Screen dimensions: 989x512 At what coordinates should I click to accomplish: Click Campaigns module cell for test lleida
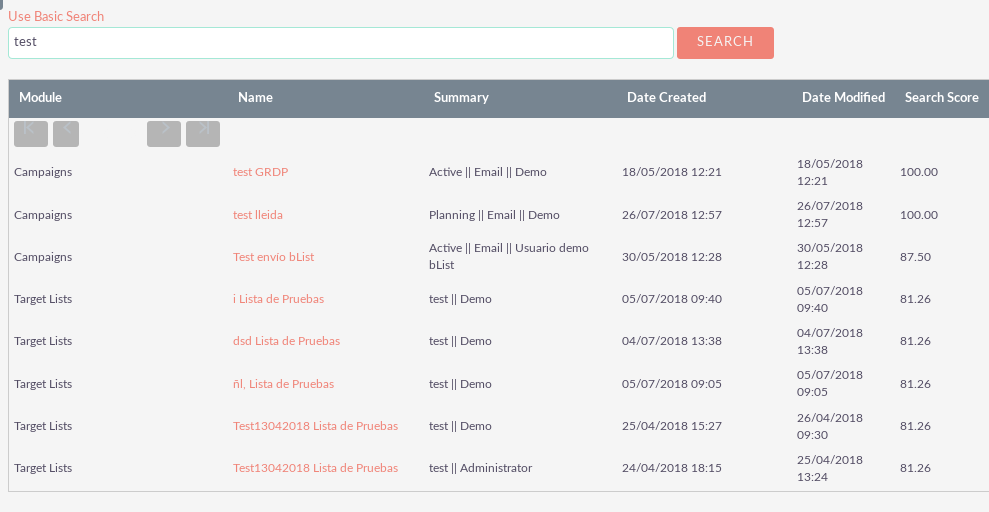click(43, 215)
